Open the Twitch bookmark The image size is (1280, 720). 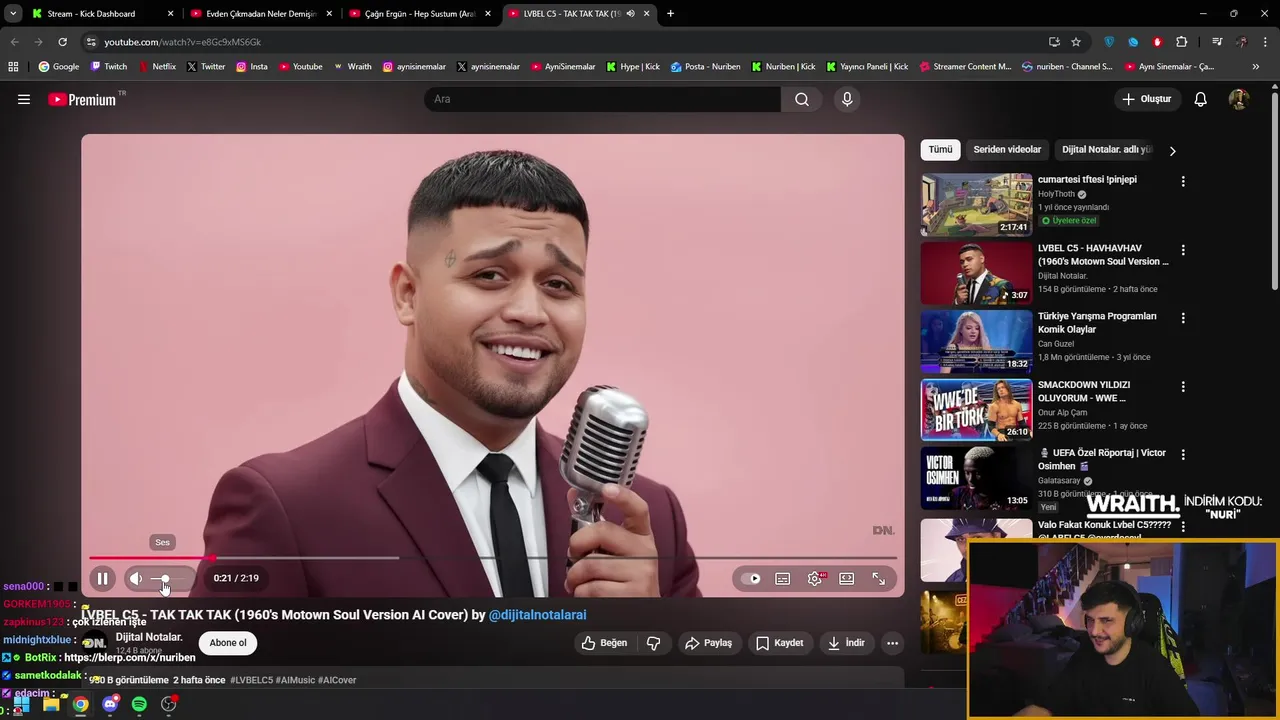tap(109, 67)
